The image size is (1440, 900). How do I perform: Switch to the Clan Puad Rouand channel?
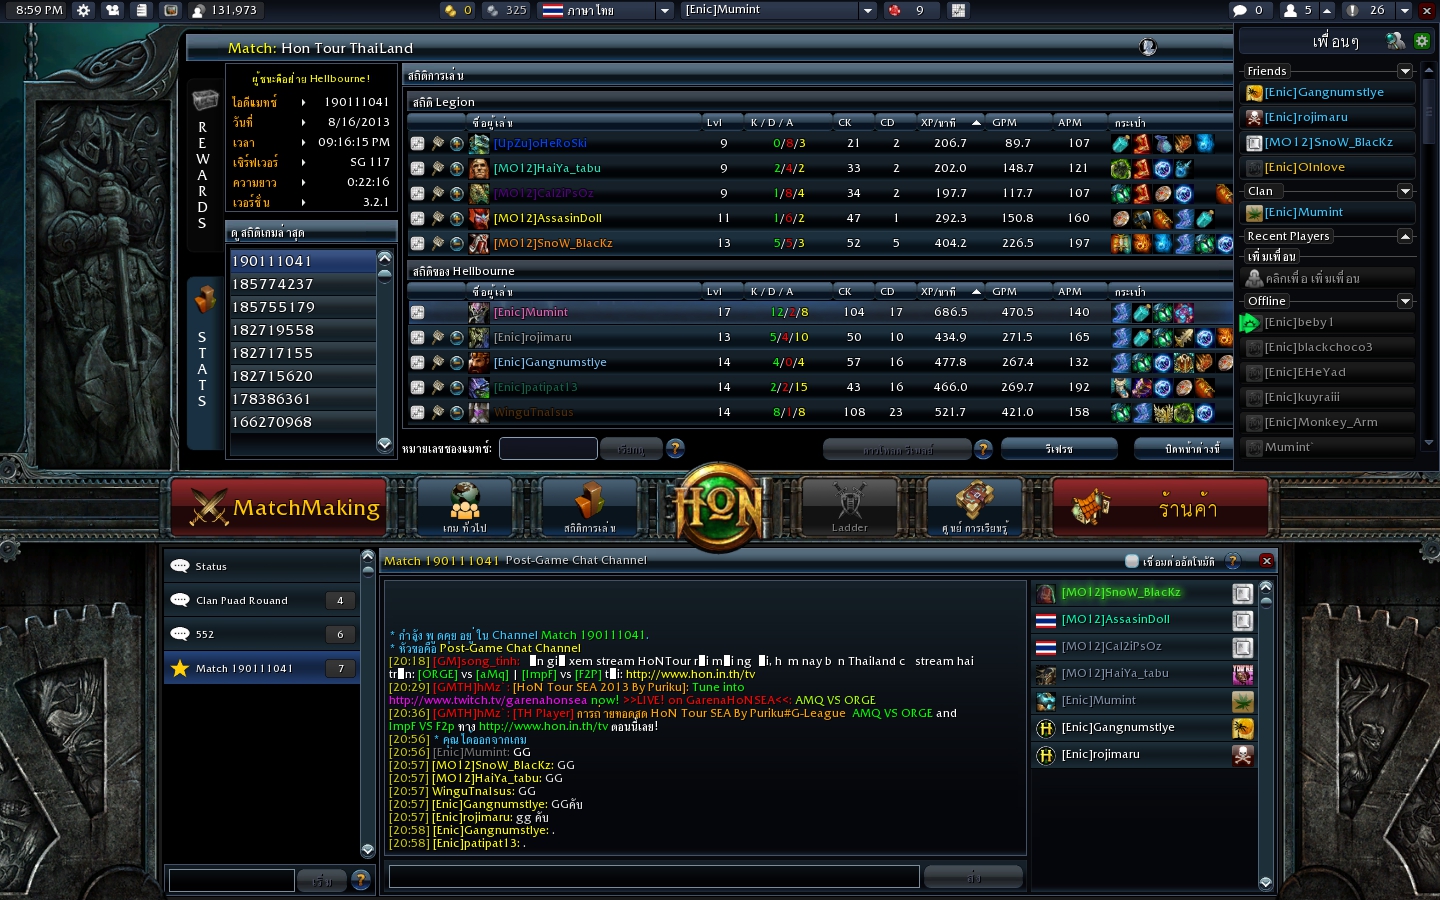260,600
